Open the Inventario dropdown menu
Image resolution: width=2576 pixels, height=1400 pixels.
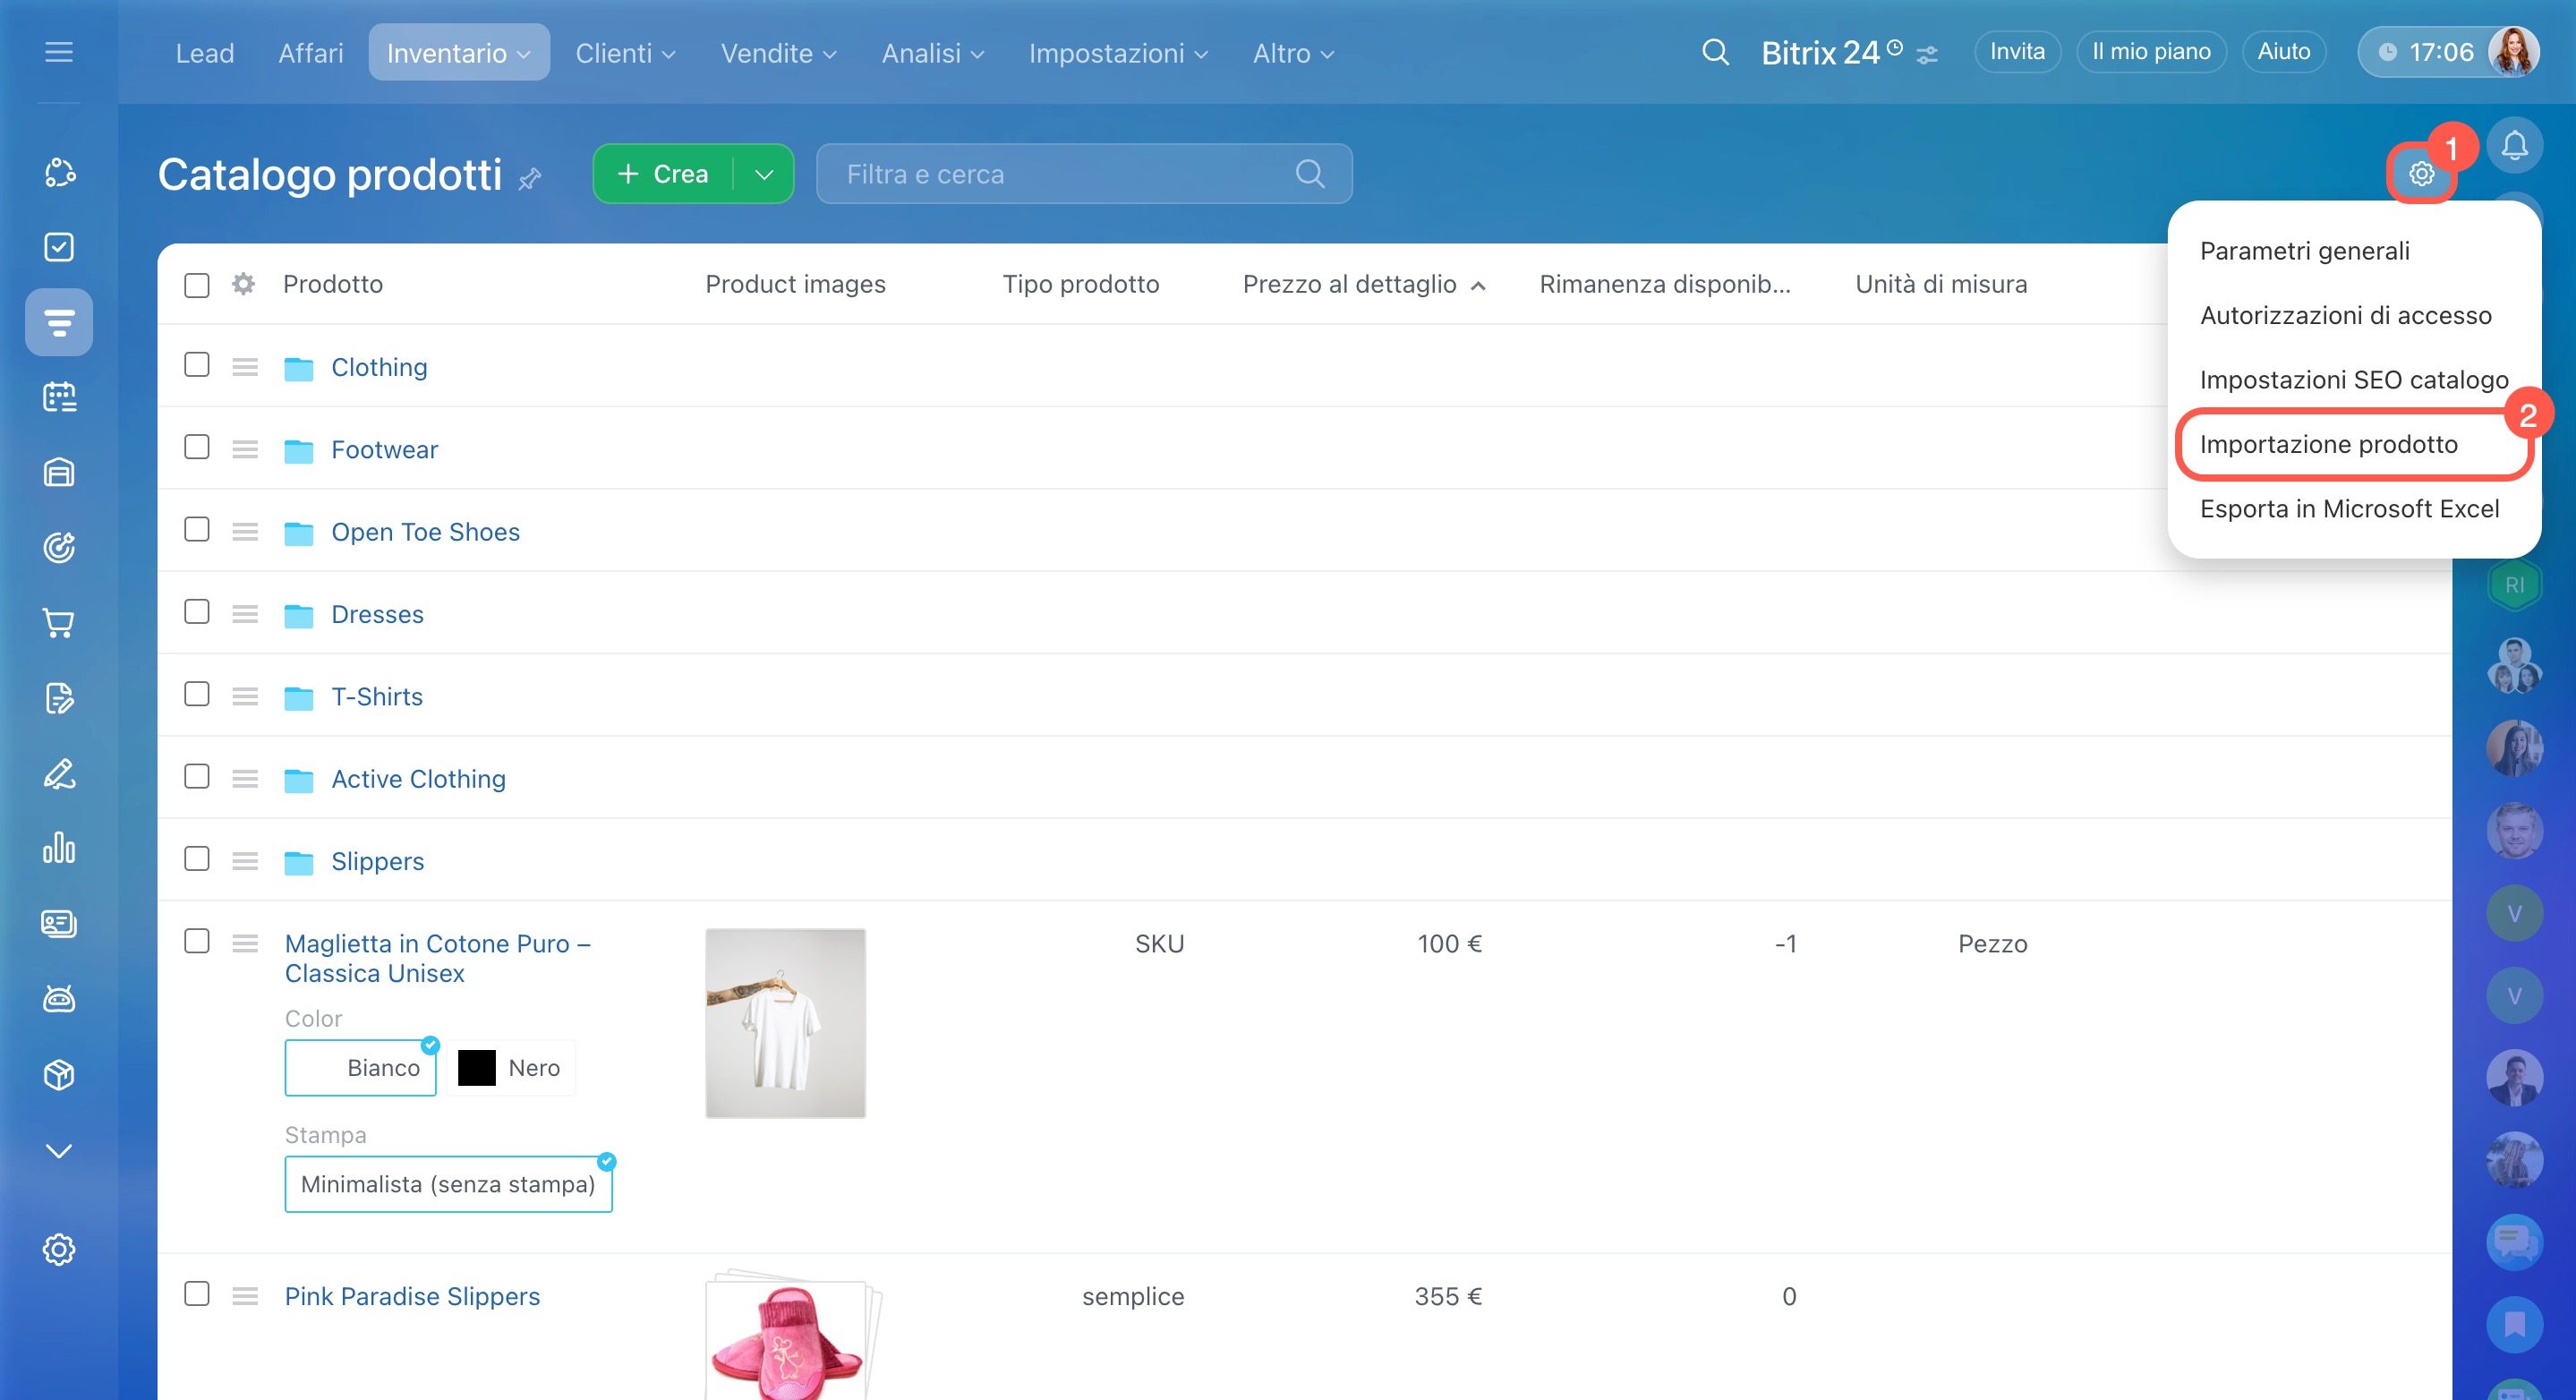click(458, 53)
